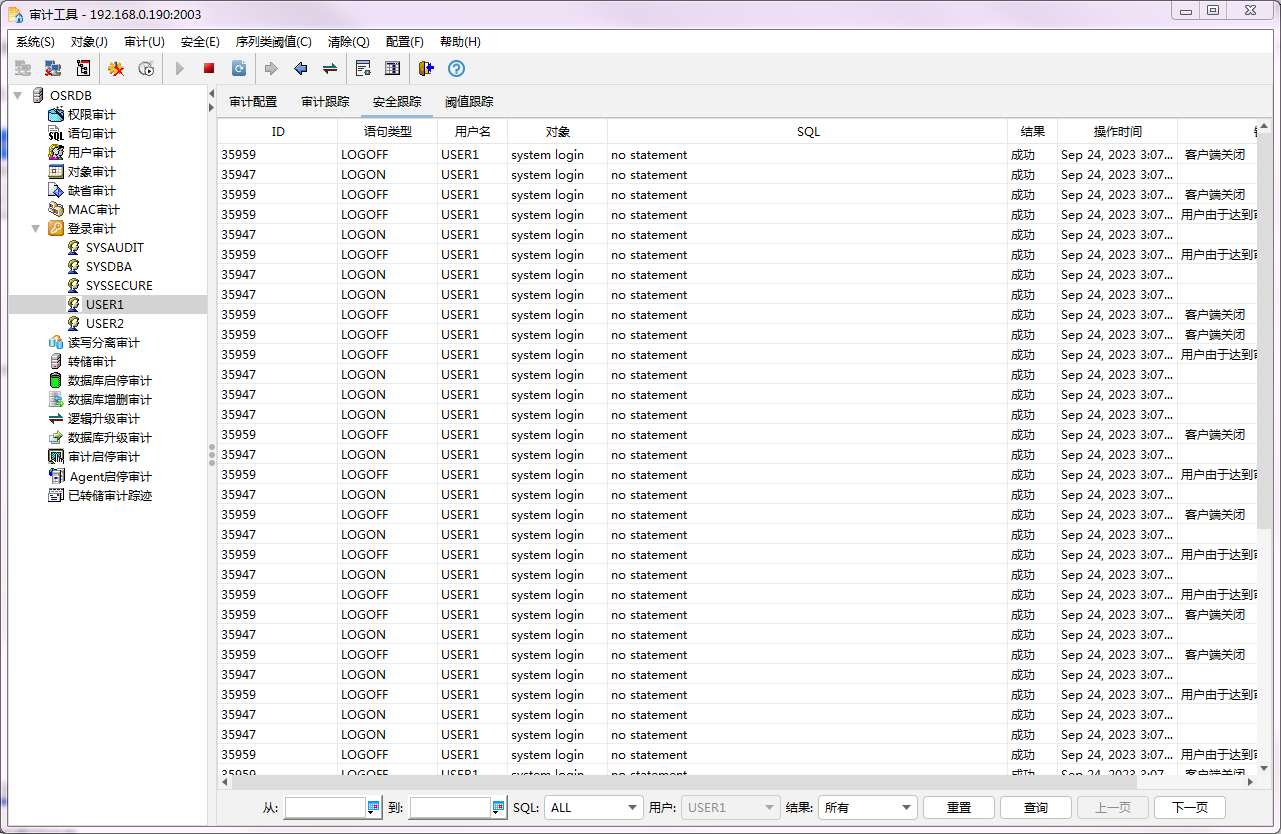This screenshot has height=834, width=1281.
Task: Collapse the 登录审计 tree node
Action: click(36, 228)
